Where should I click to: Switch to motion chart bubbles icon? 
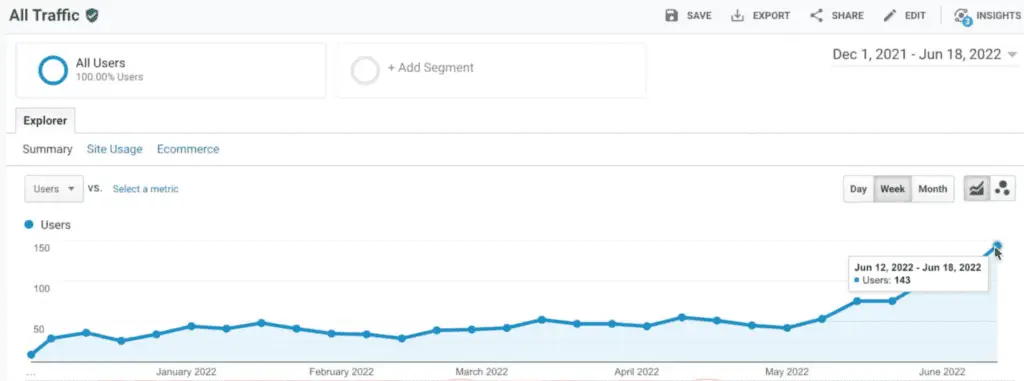pos(1002,189)
